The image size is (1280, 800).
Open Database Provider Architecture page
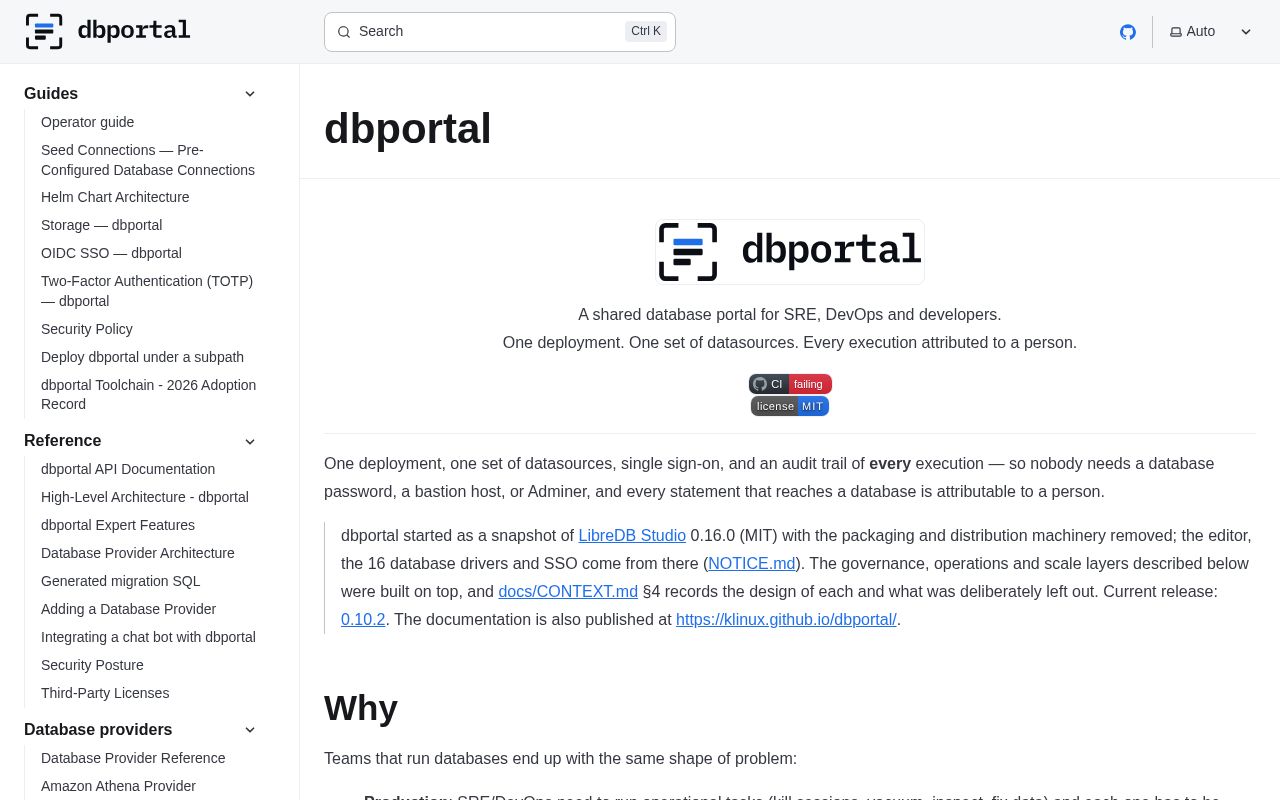(138, 553)
